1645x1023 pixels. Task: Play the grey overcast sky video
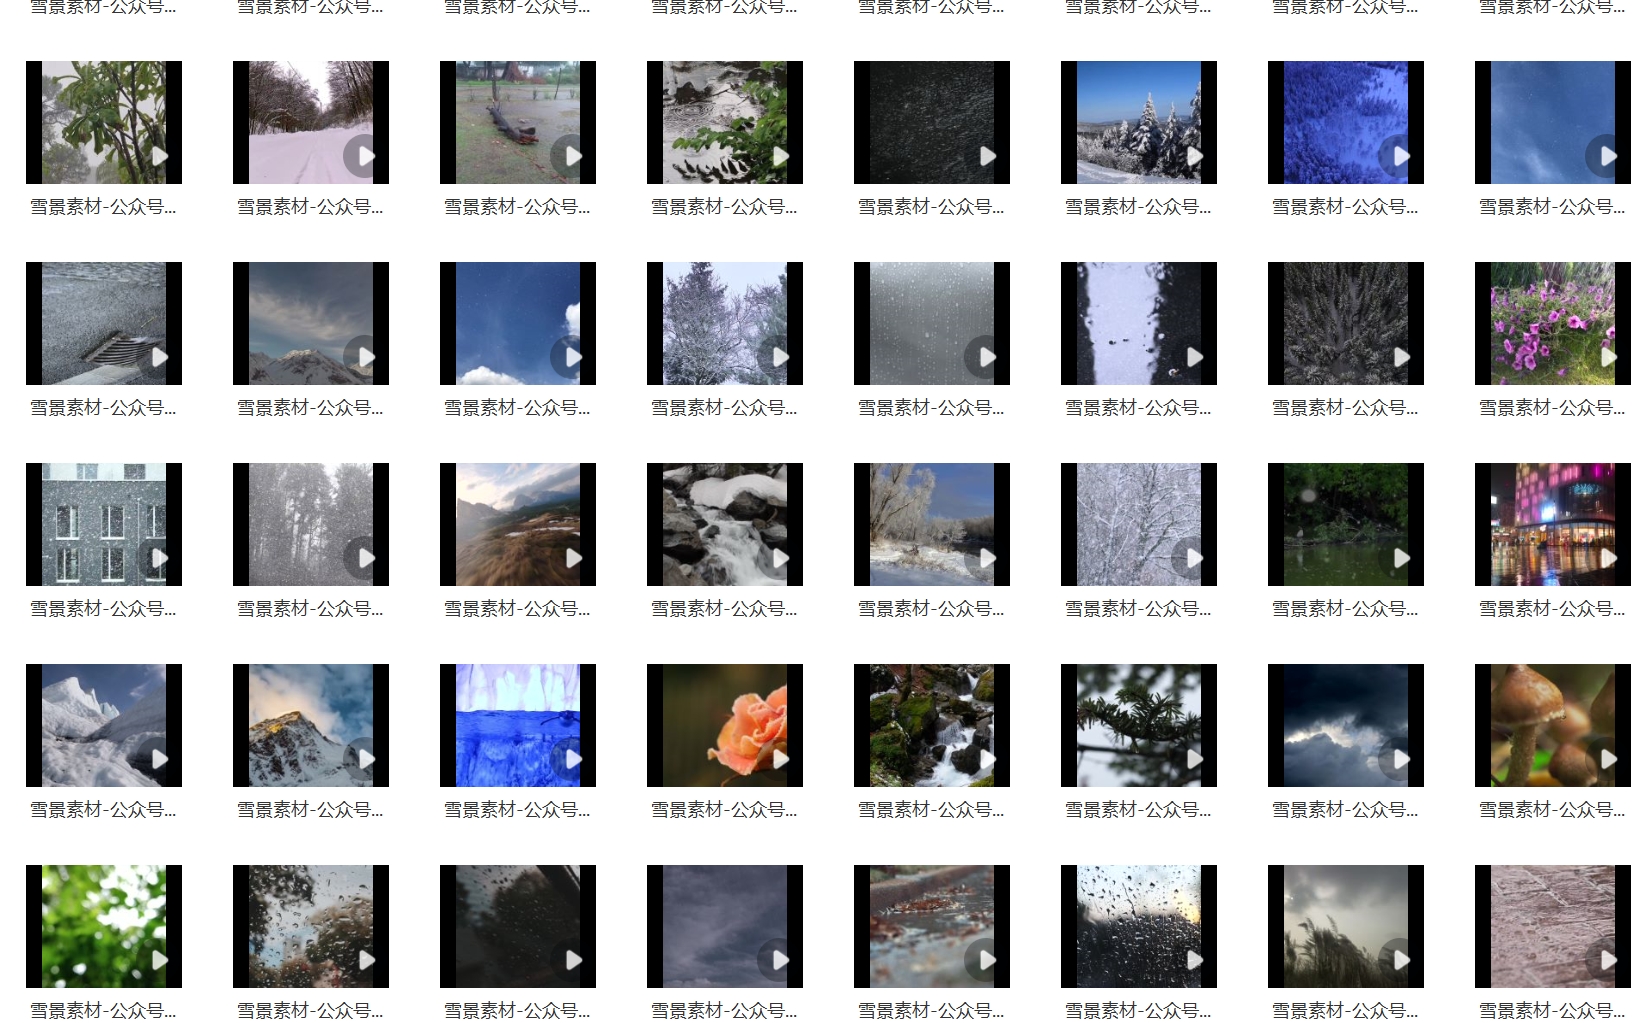(x=780, y=960)
